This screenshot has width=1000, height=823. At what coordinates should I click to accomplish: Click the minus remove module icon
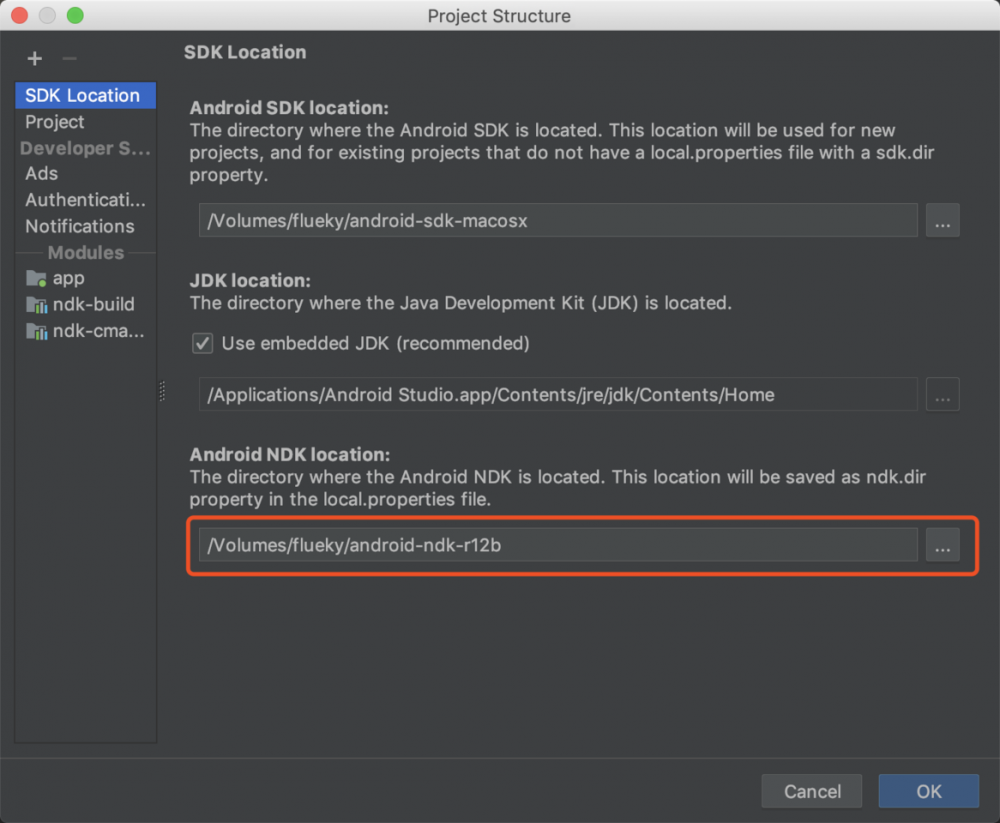[x=68, y=58]
